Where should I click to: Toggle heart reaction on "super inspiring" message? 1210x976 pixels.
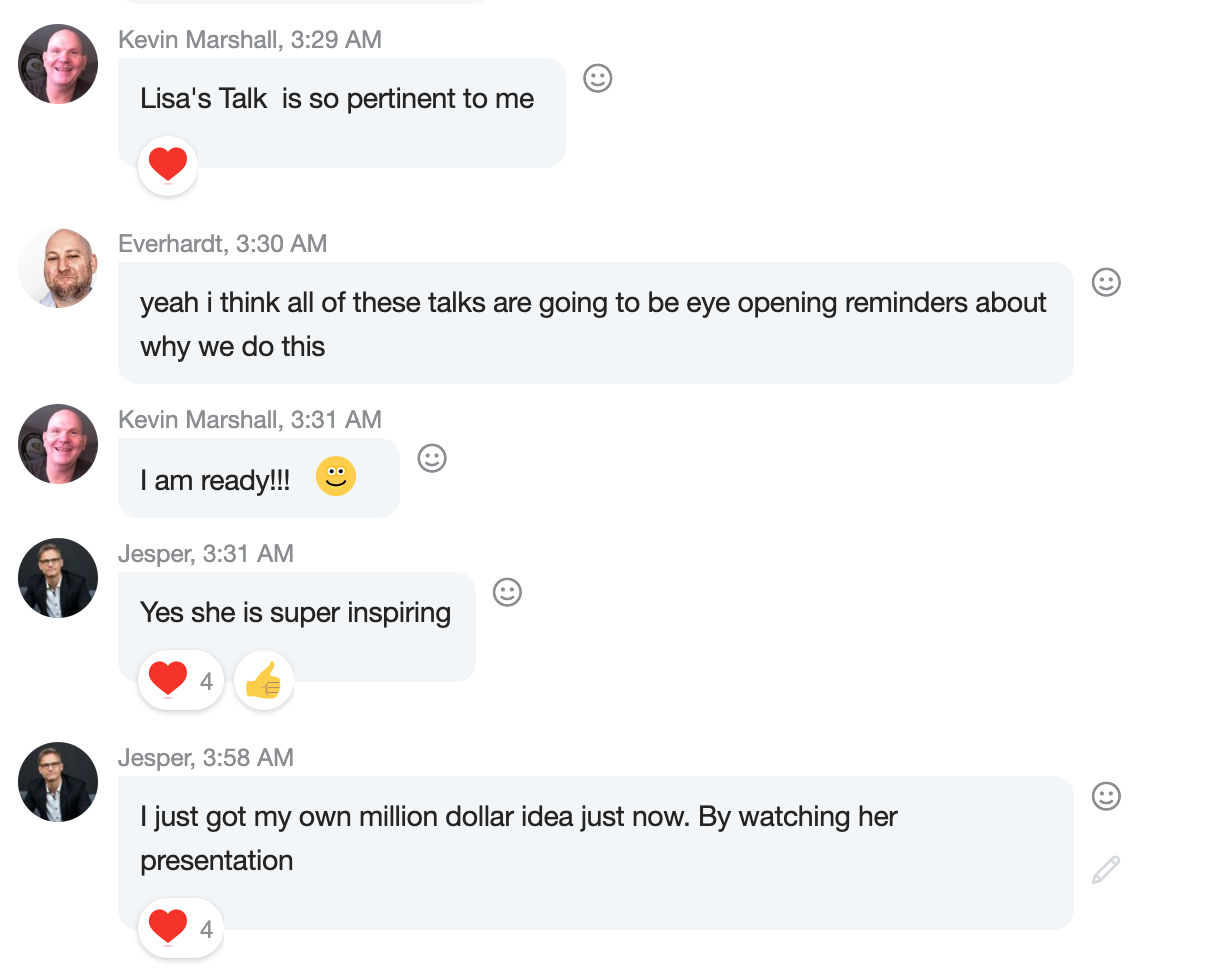tap(180, 680)
